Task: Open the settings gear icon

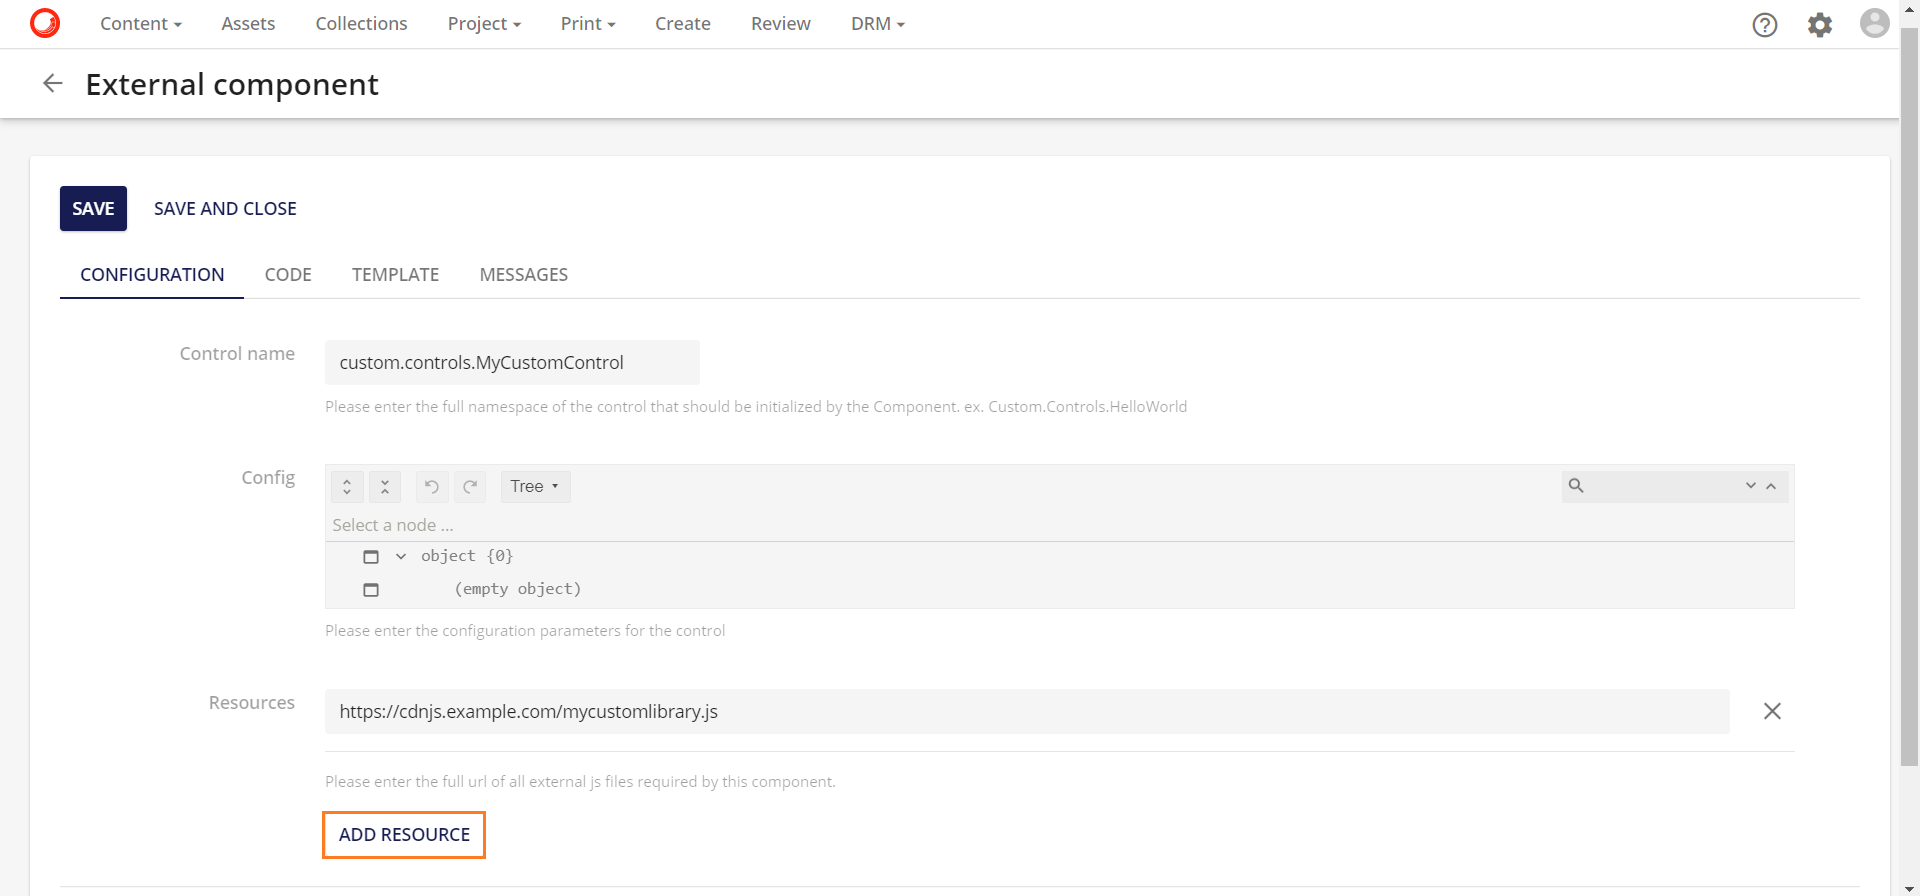Action: [1820, 24]
